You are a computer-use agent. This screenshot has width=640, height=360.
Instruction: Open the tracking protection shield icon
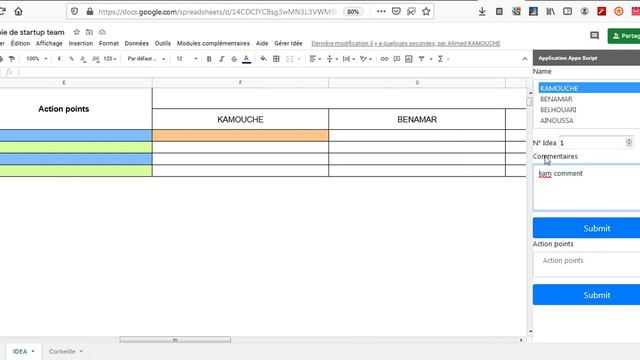point(74,11)
